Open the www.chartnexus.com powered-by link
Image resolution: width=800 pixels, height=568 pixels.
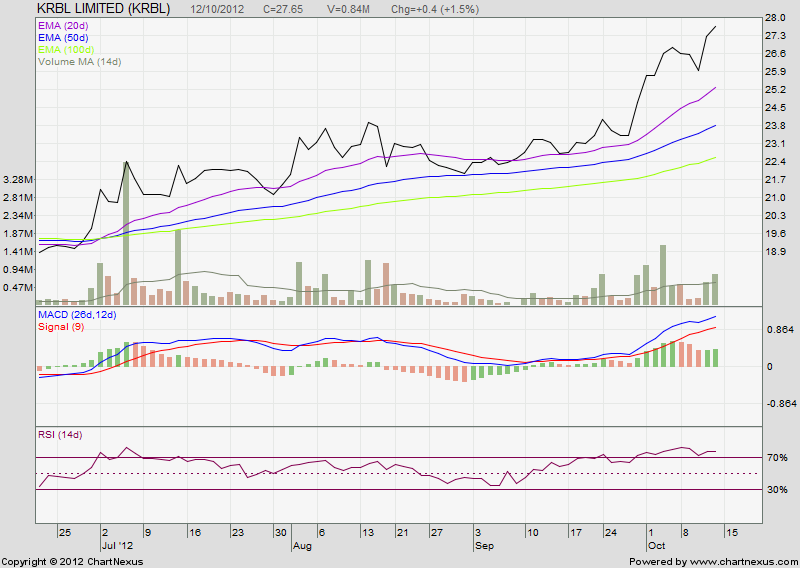coord(743,562)
